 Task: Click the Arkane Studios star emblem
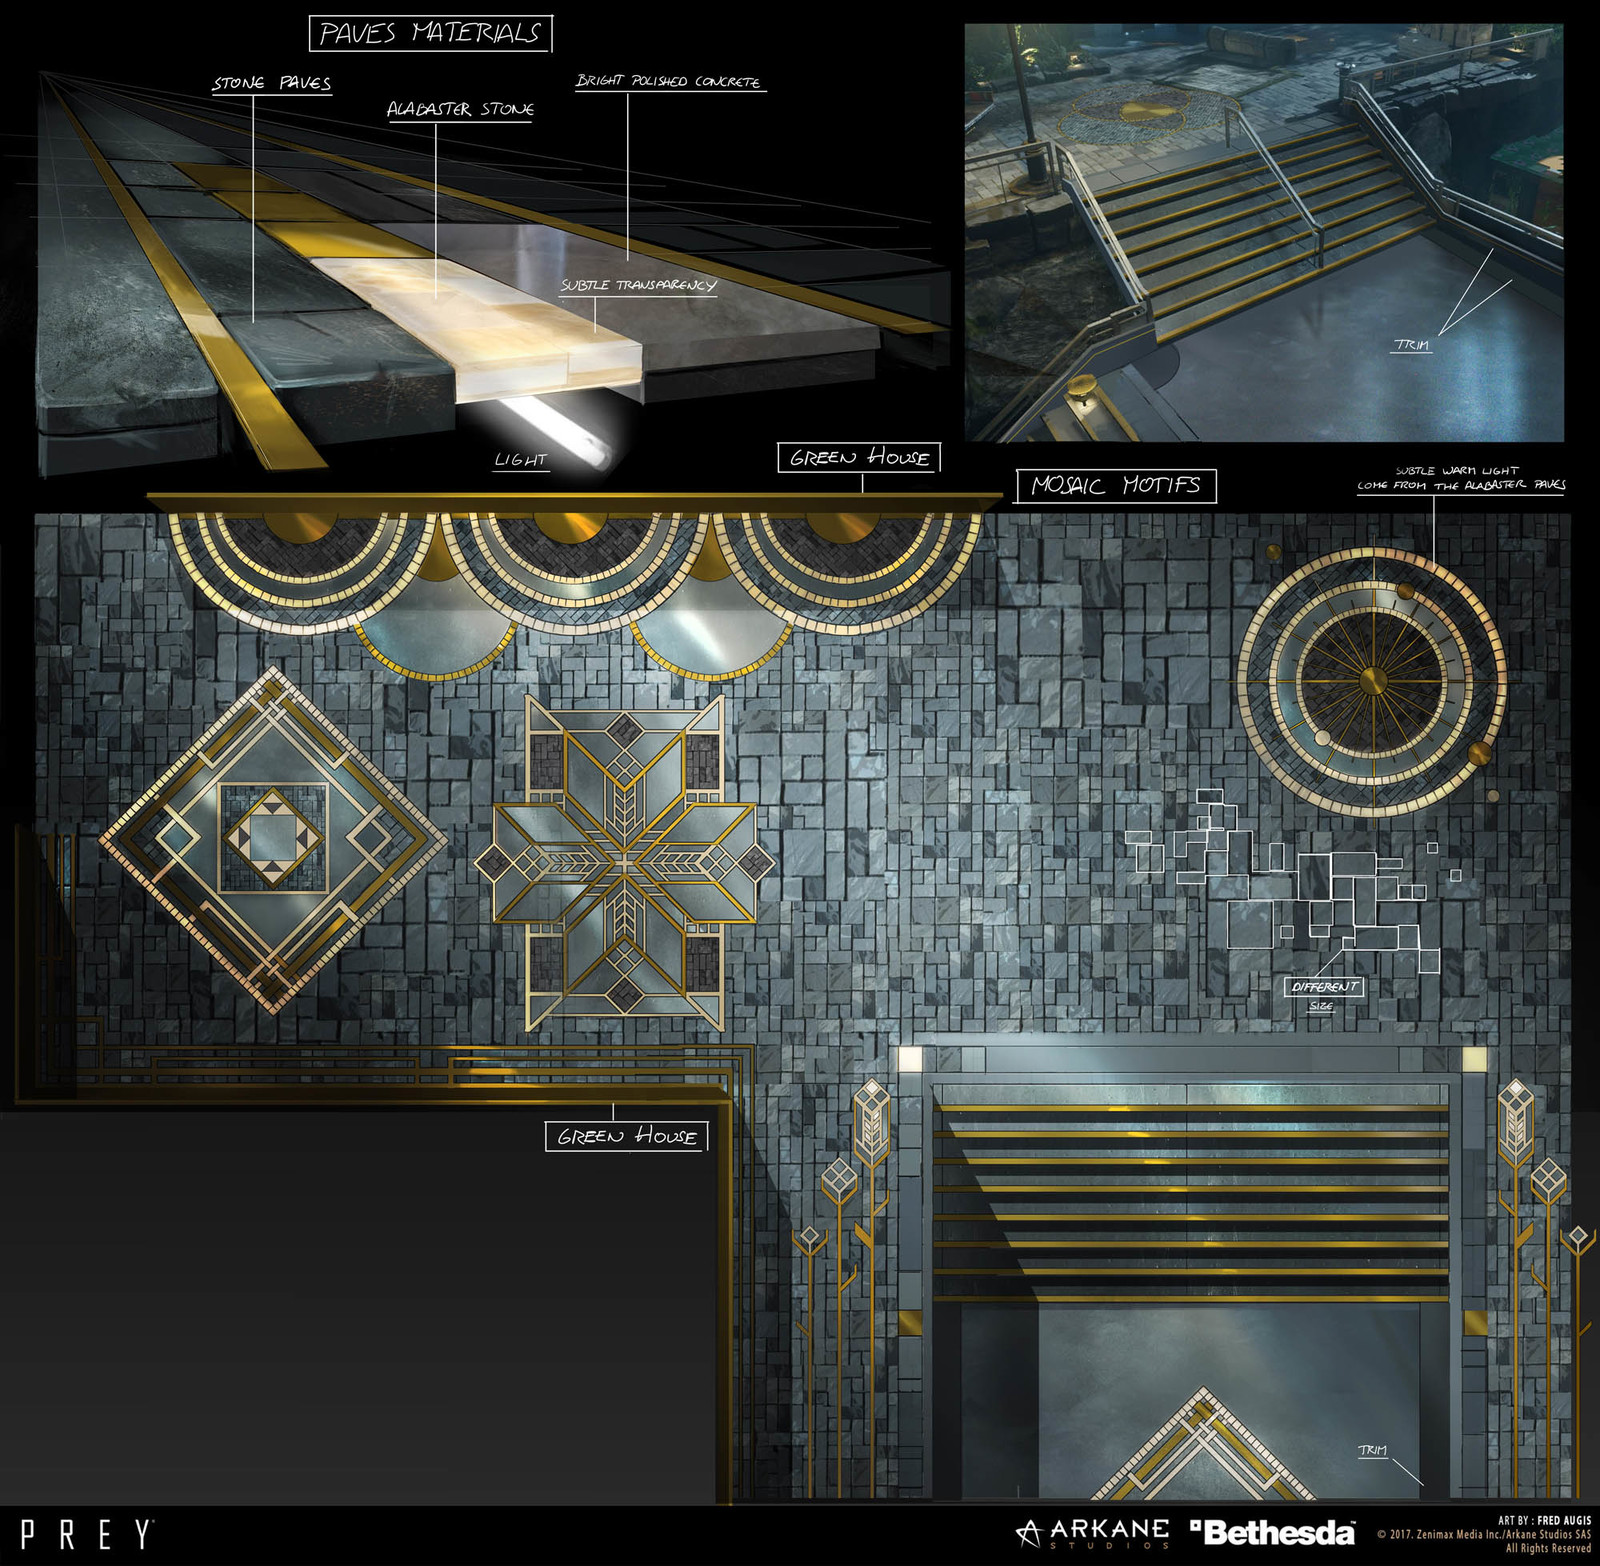pos(1028,1534)
